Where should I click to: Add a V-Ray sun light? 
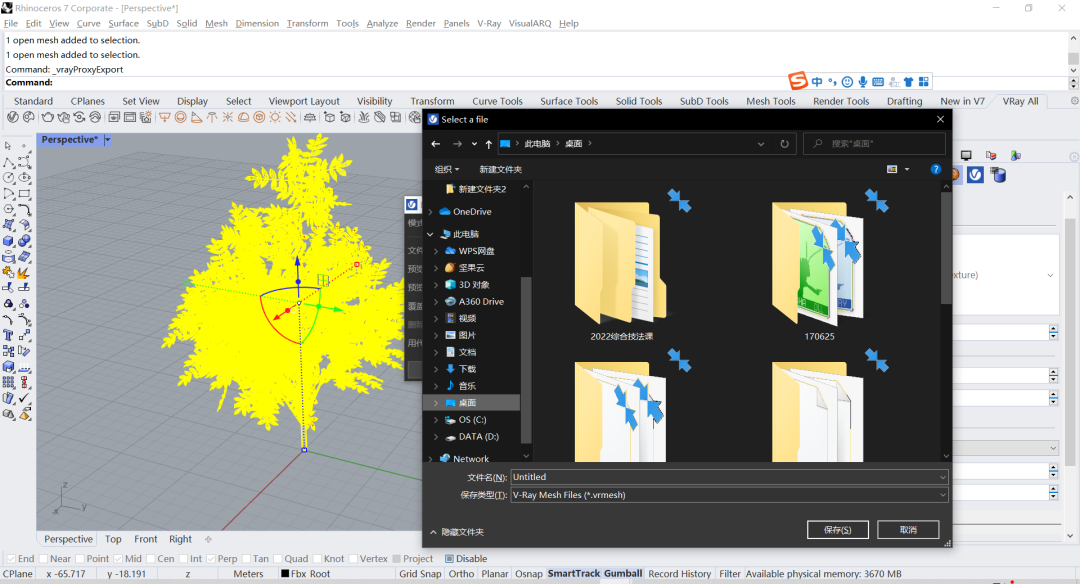[275, 117]
